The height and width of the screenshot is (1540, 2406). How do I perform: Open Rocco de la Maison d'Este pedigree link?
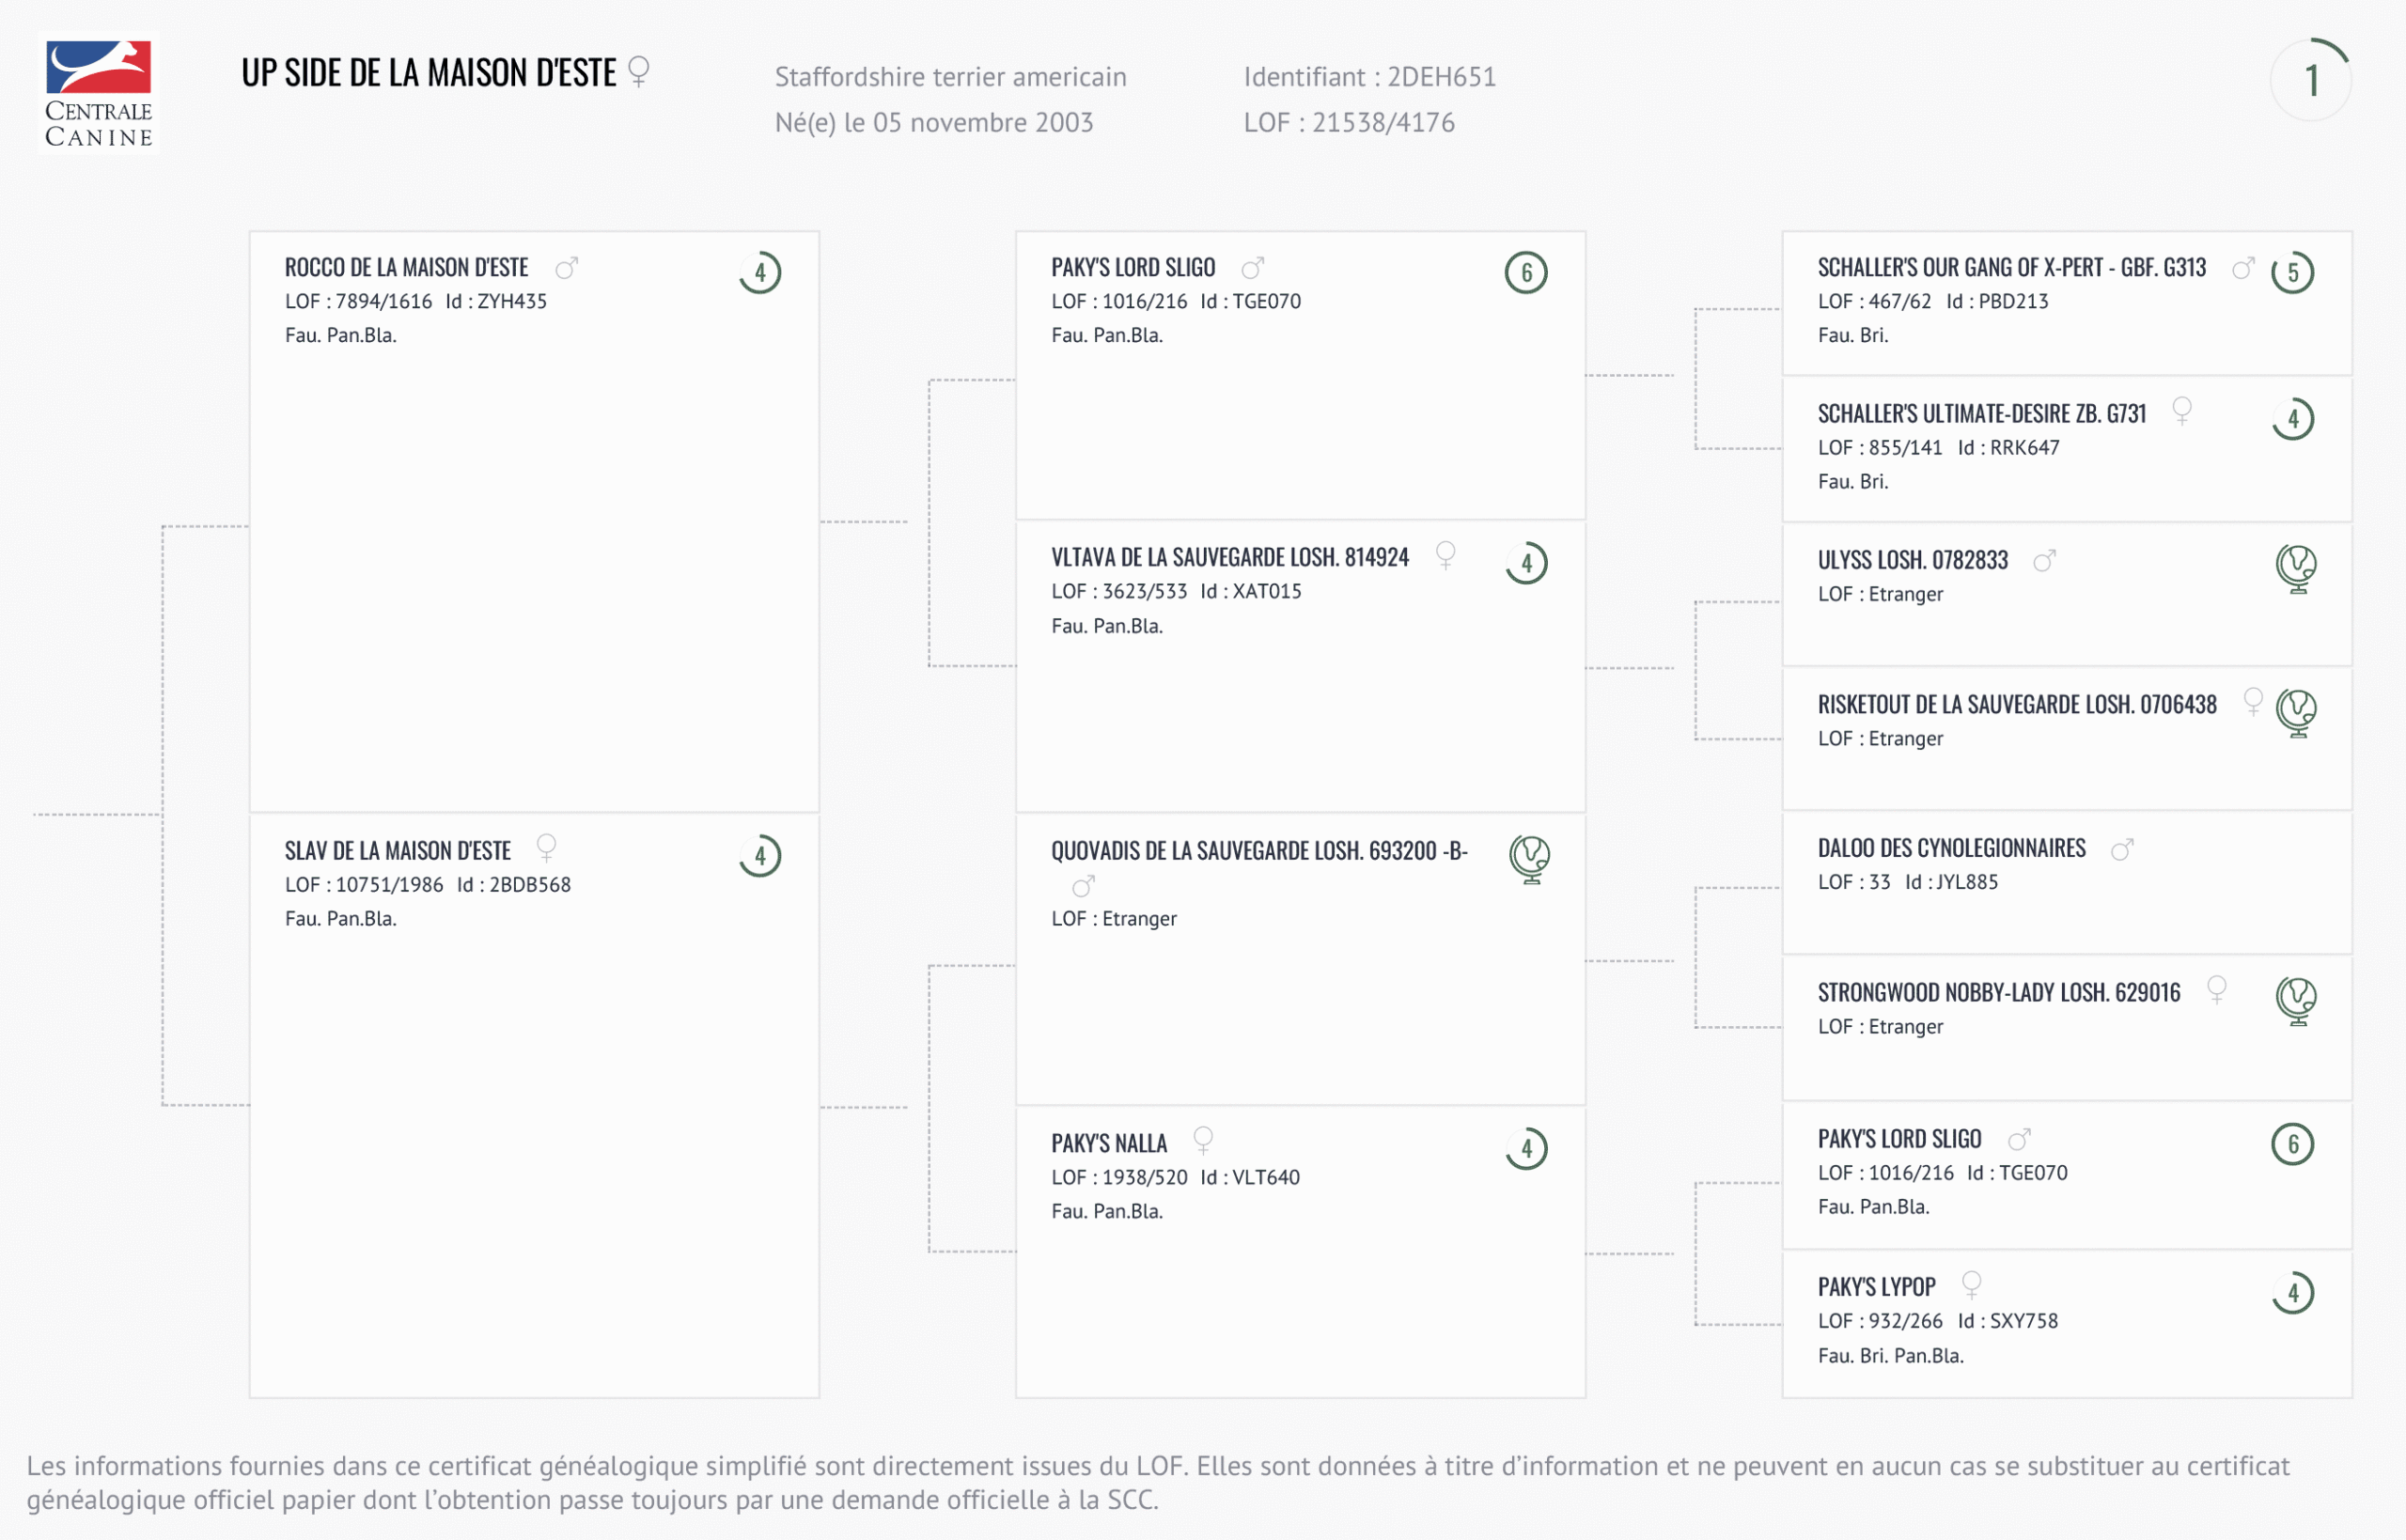point(406,267)
